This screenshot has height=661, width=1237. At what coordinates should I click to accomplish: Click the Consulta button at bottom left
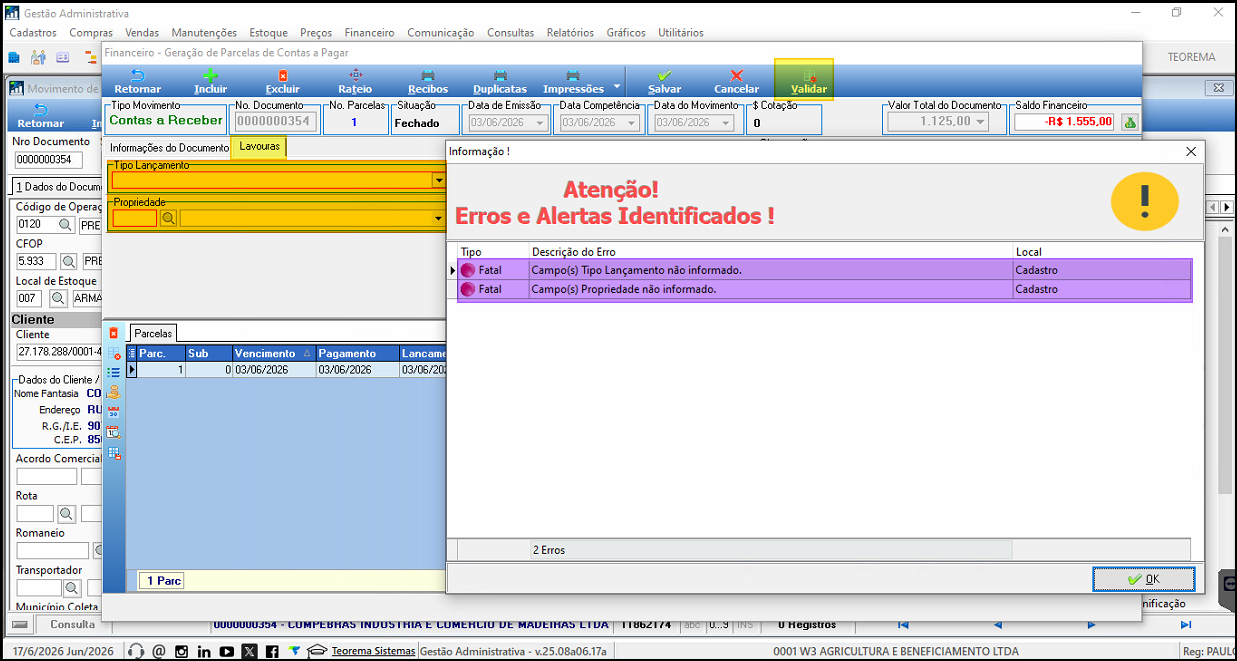tap(72, 624)
